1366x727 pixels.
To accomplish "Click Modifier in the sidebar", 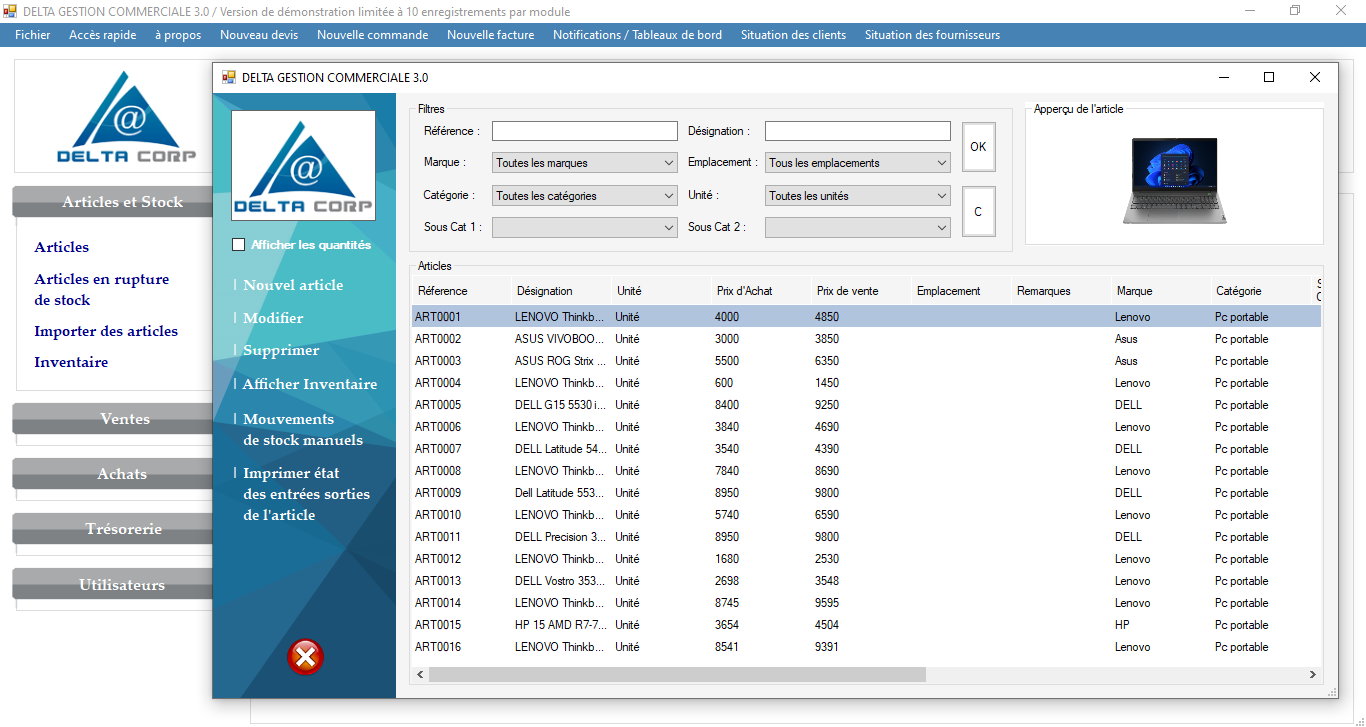I will pyautogui.click(x=273, y=318).
